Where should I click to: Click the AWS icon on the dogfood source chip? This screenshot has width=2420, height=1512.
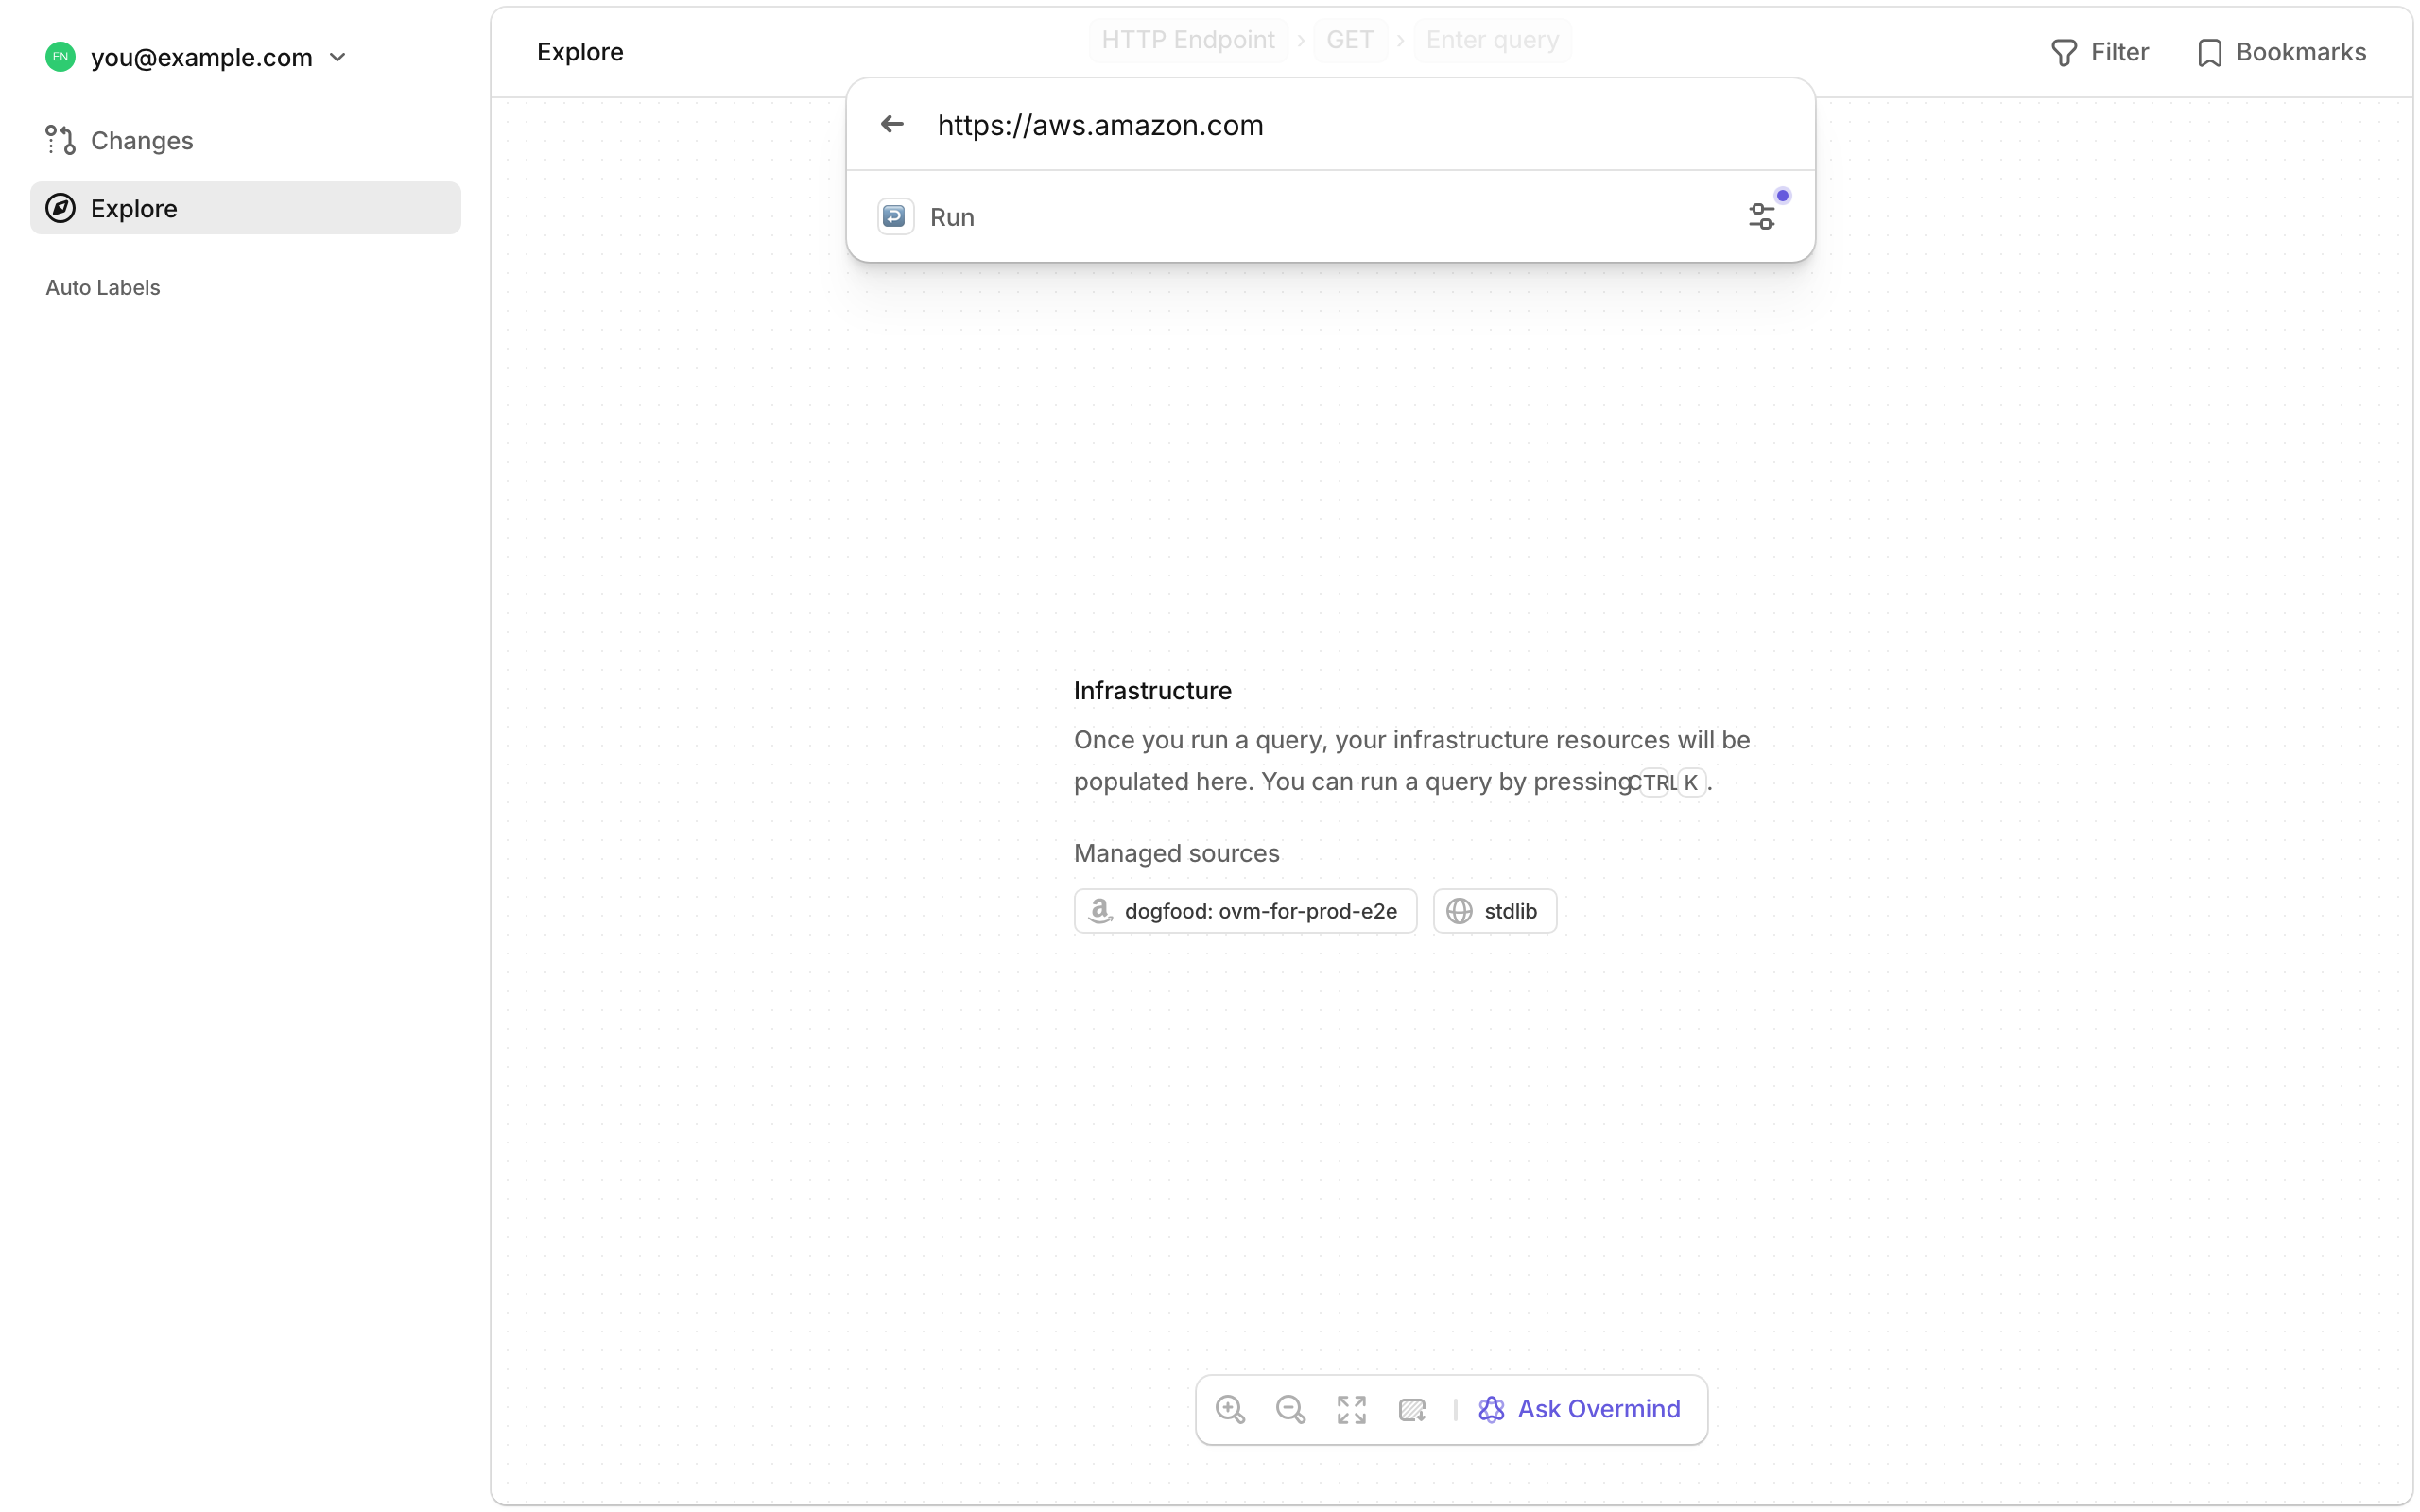(x=1100, y=910)
